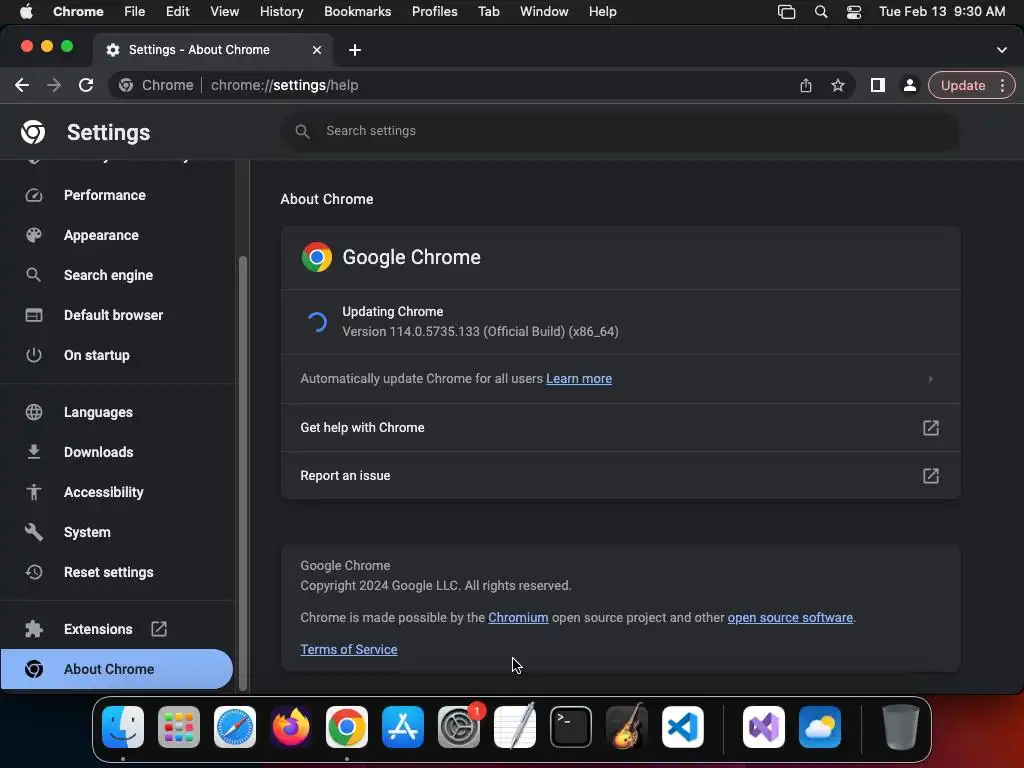Open the Edit menu

pos(177,12)
